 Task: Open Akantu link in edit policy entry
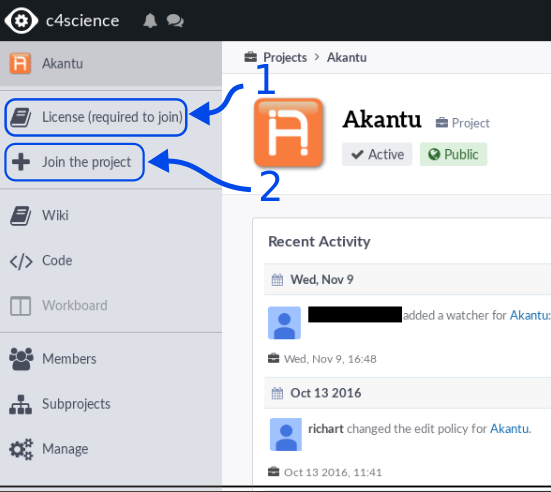(x=509, y=429)
